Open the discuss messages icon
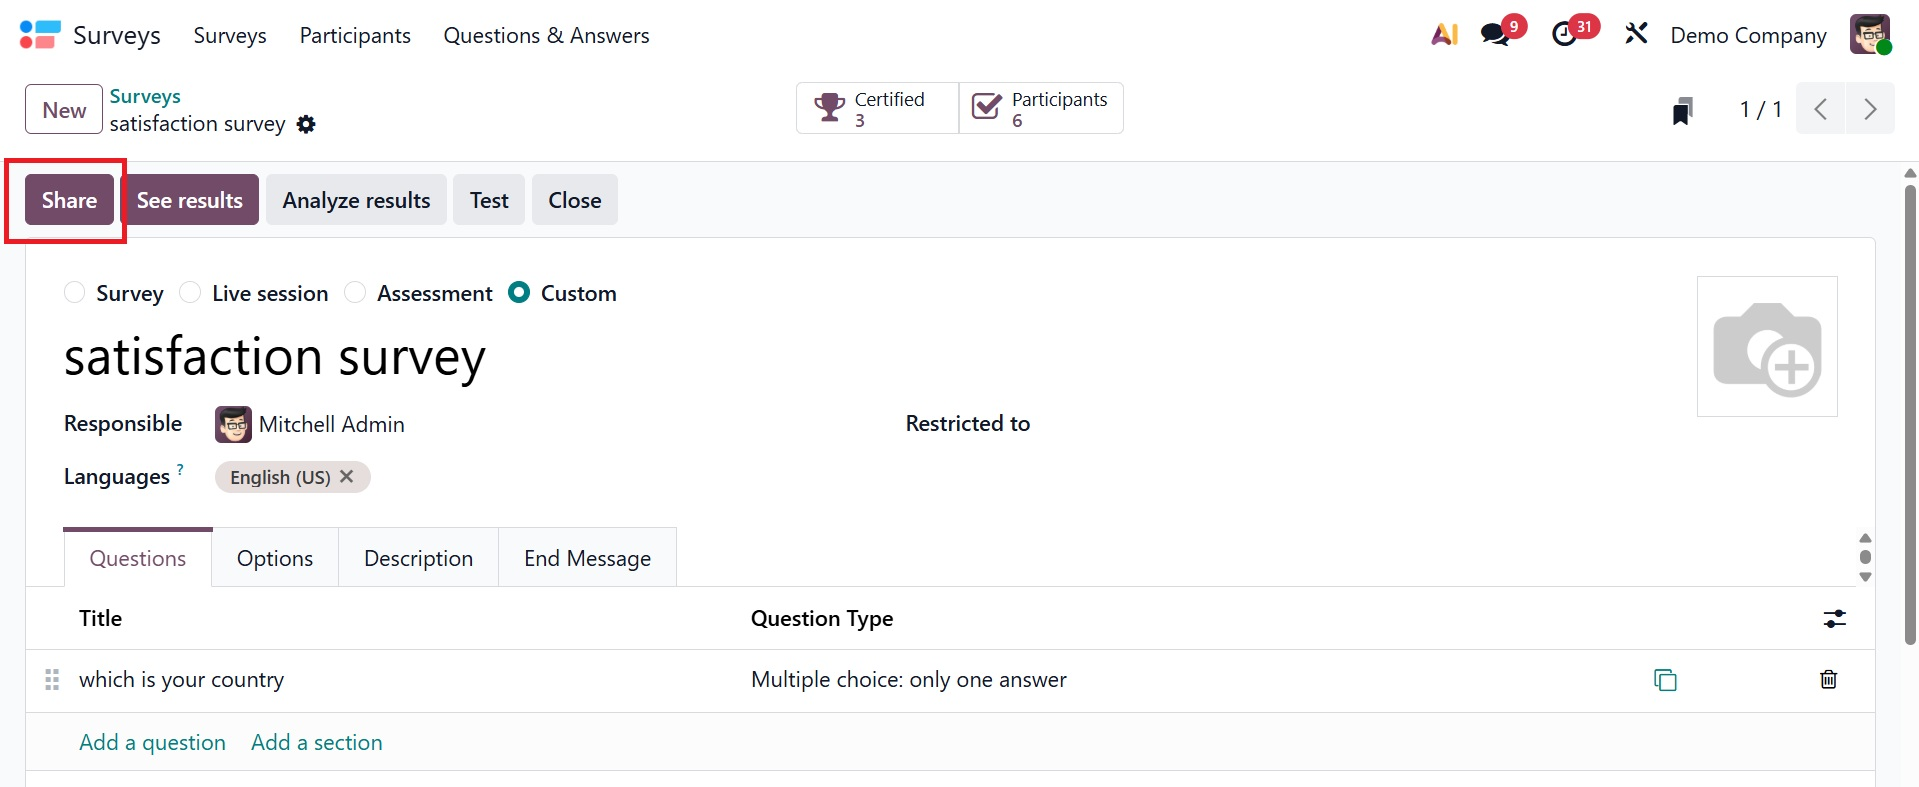 (x=1496, y=35)
